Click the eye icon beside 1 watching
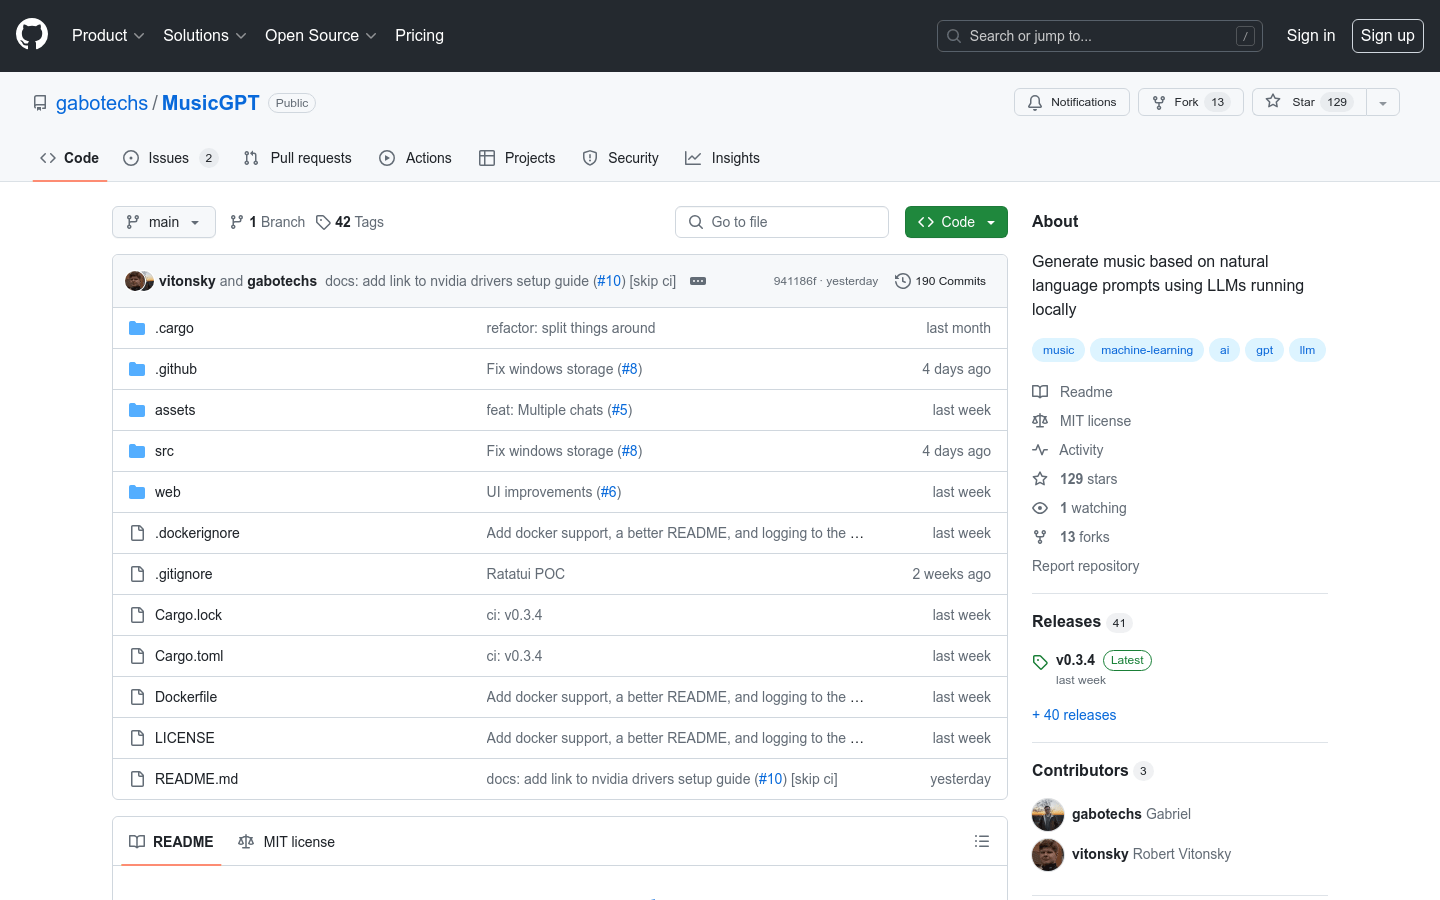This screenshot has width=1440, height=900. (x=1040, y=508)
